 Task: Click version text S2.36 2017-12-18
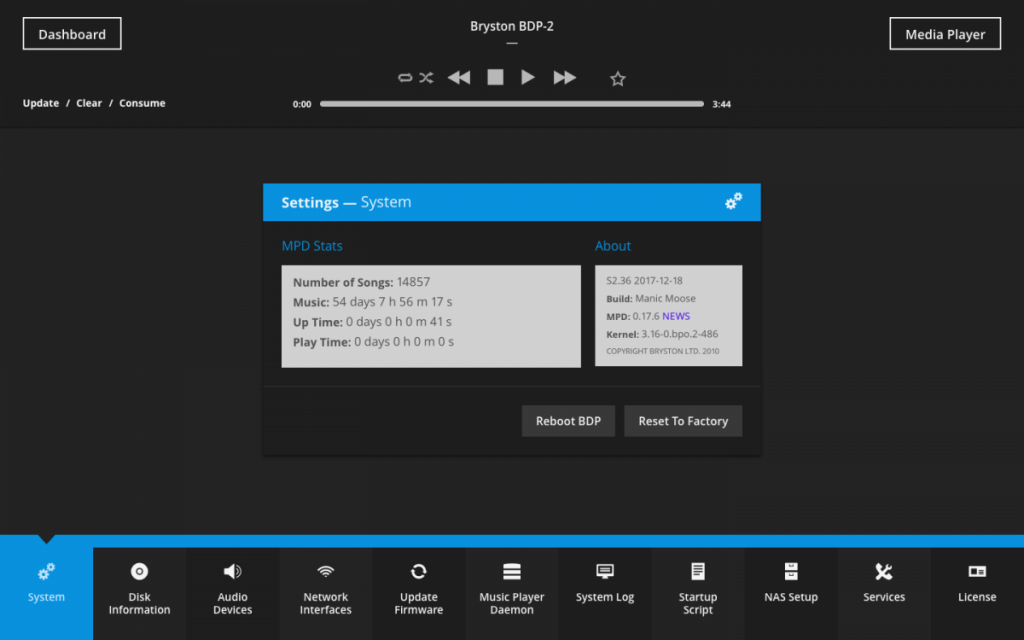click(x=644, y=281)
